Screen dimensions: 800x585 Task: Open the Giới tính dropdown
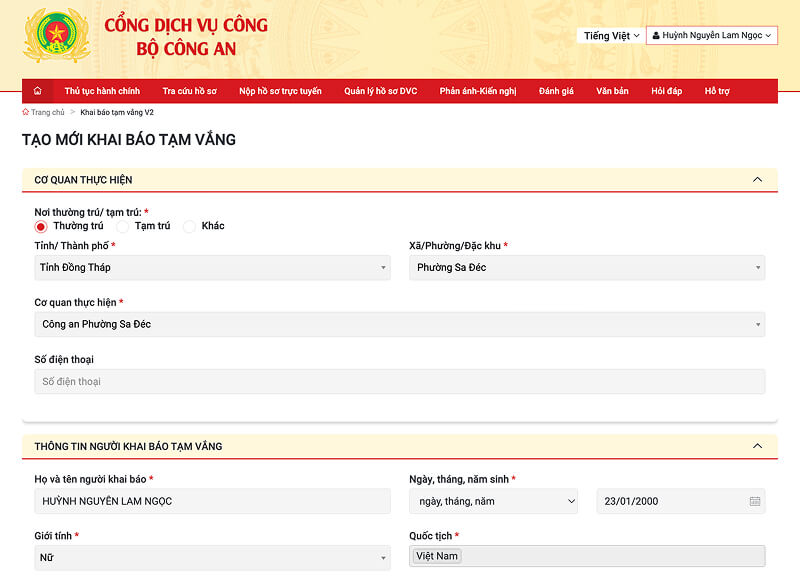pyautogui.click(x=212, y=558)
